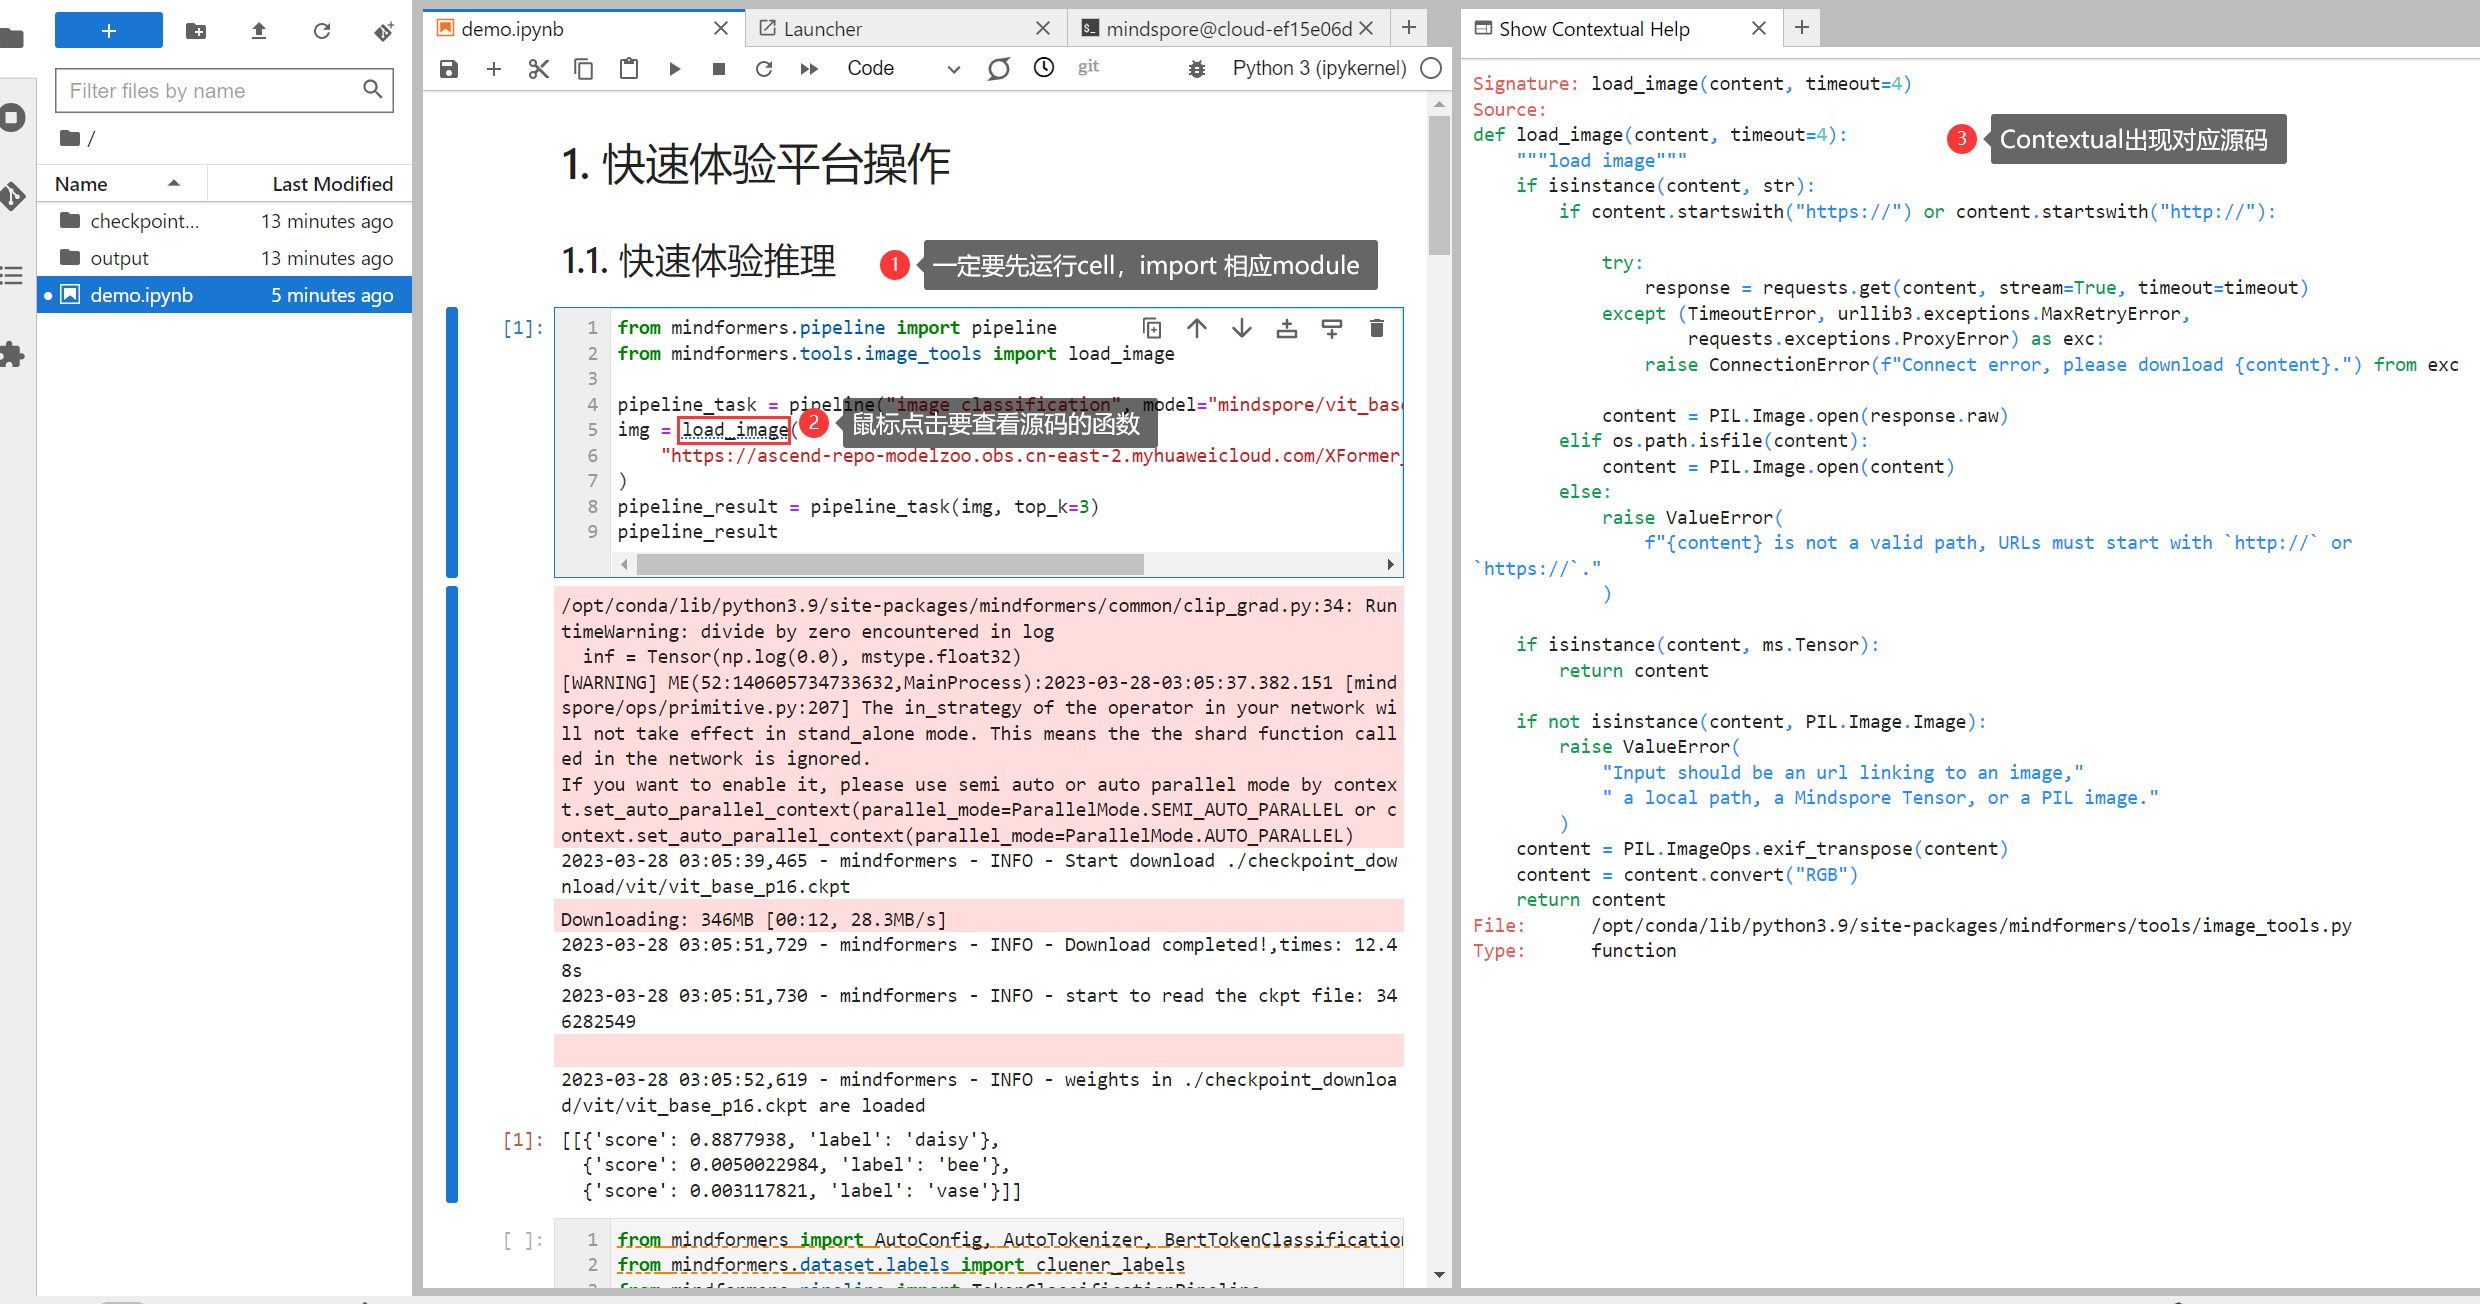The height and width of the screenshot is (1304, 2480).
Task: Open the debugger bug icon
Action: pos(1196,69)
